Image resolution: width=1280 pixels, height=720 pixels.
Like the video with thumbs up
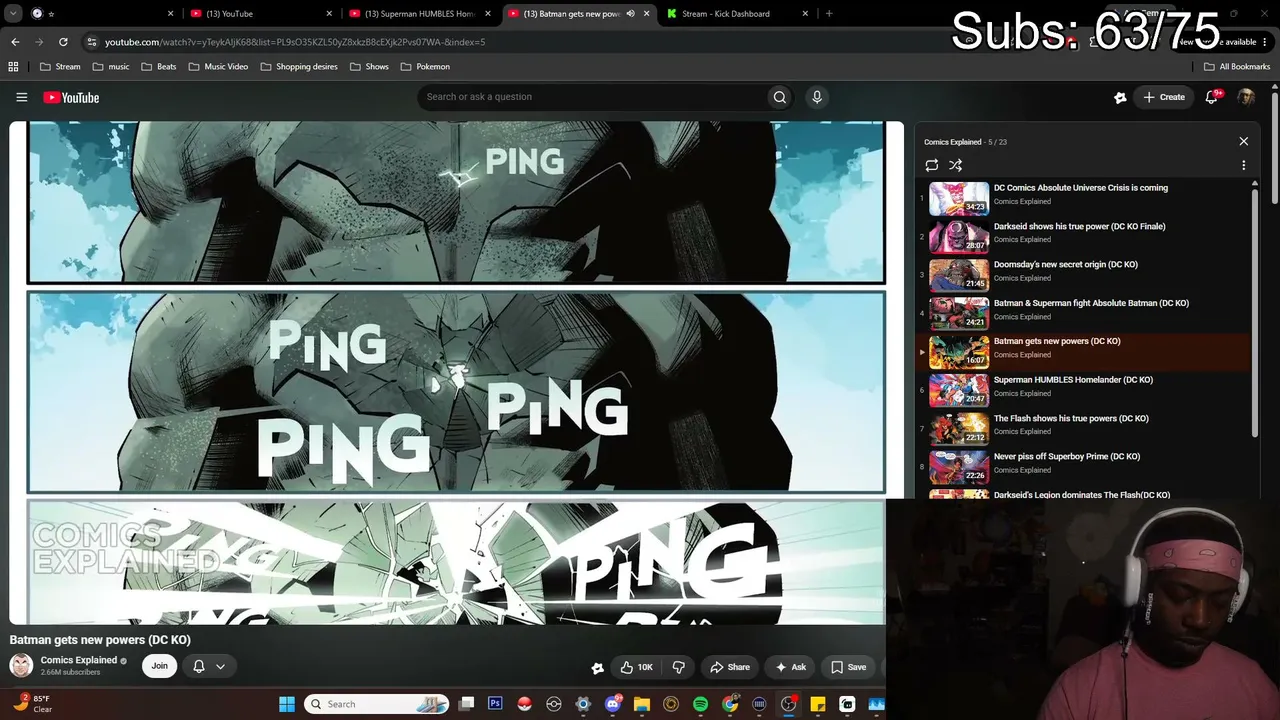(x=637, y=667)
